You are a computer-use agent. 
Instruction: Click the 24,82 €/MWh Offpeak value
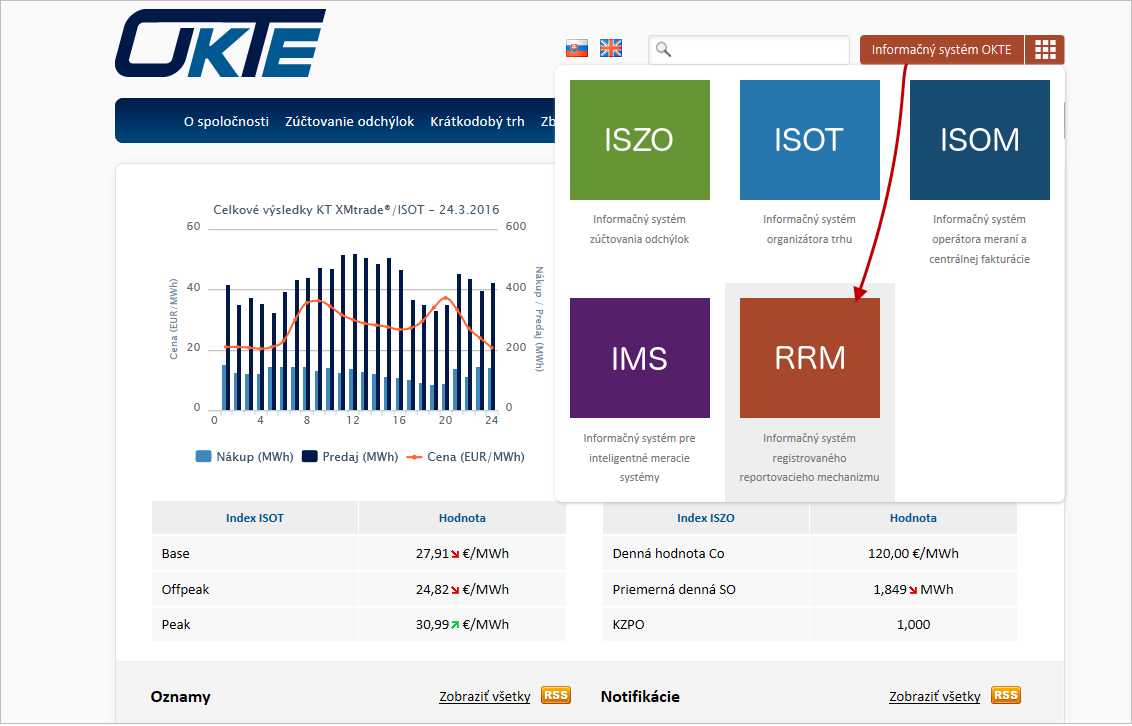click(462, 590)
